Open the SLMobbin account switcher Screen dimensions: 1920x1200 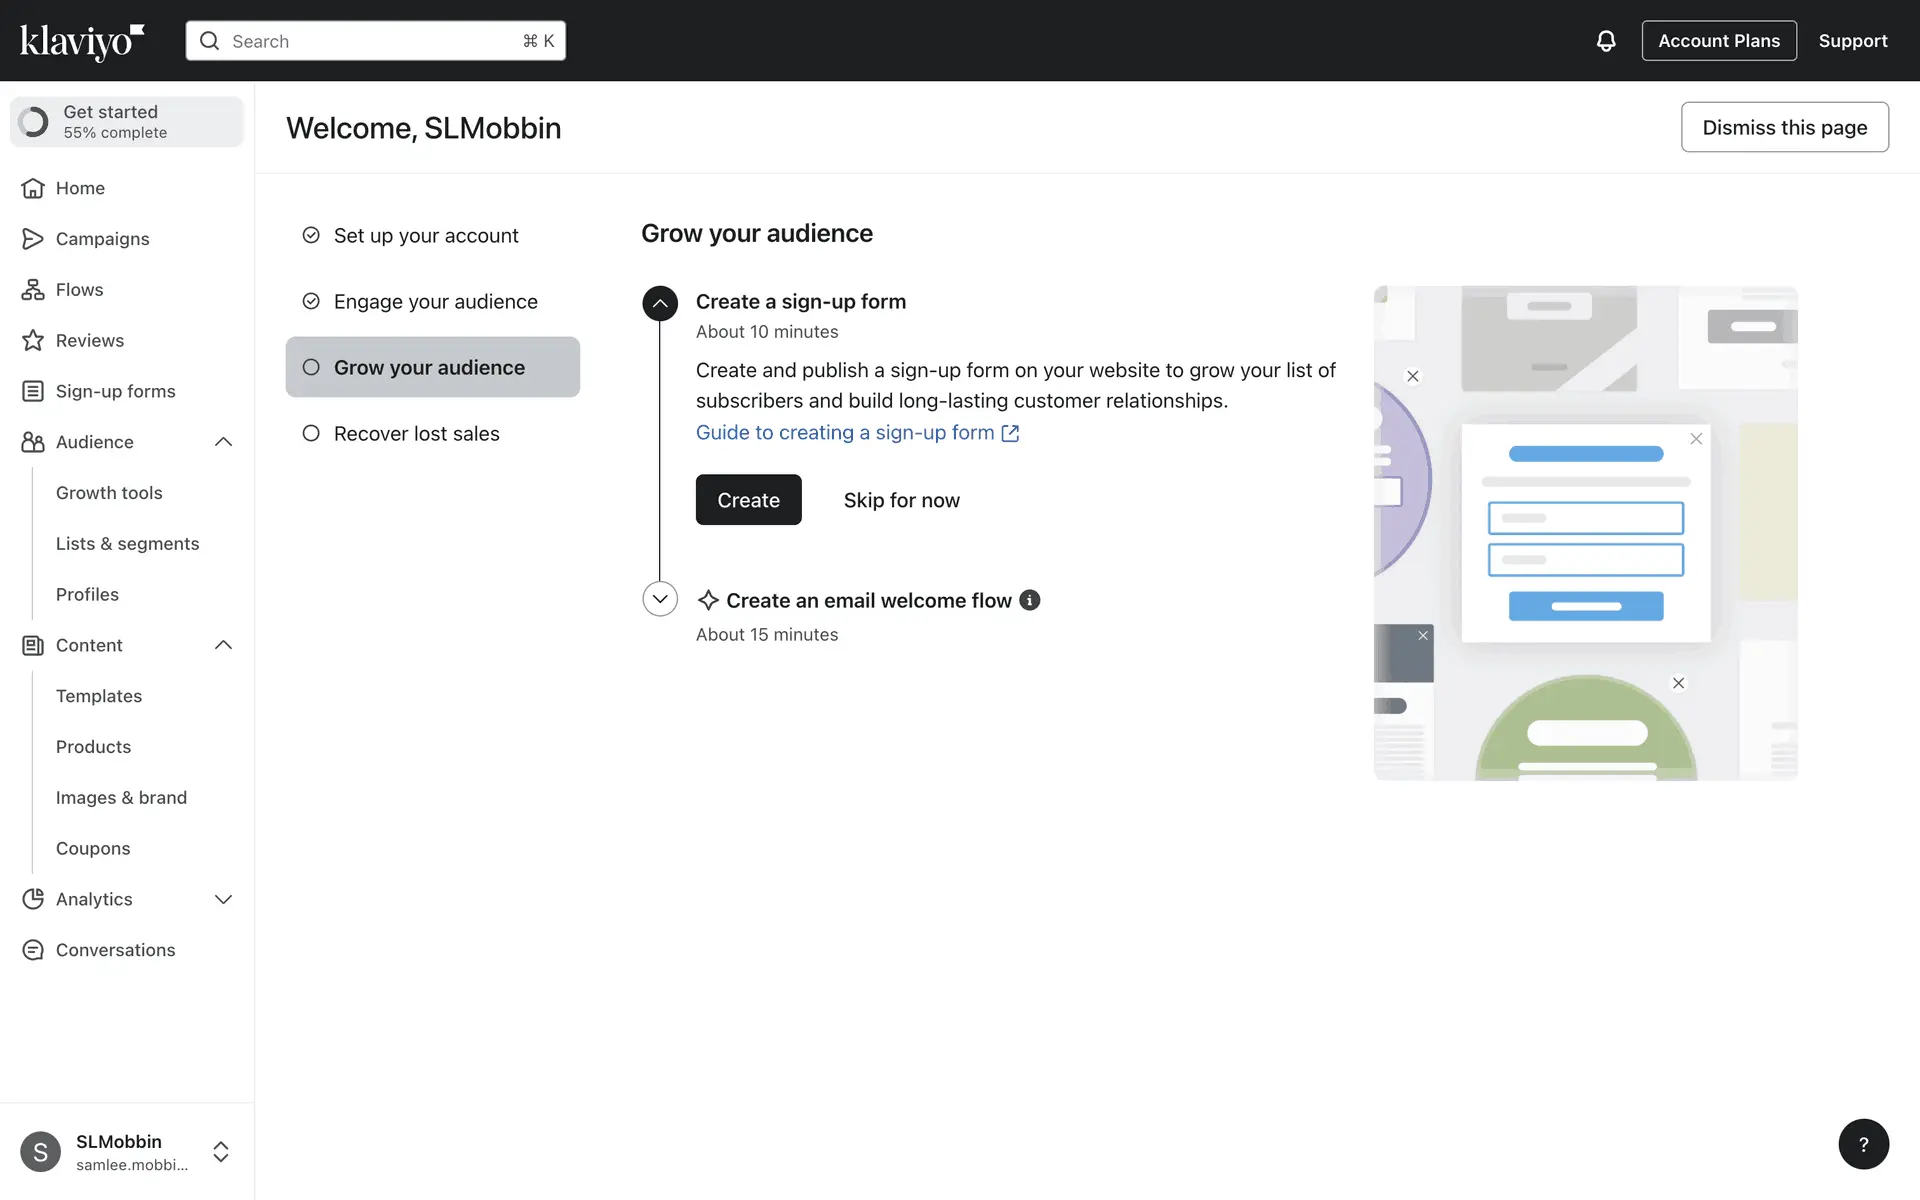click(221, 1152)
